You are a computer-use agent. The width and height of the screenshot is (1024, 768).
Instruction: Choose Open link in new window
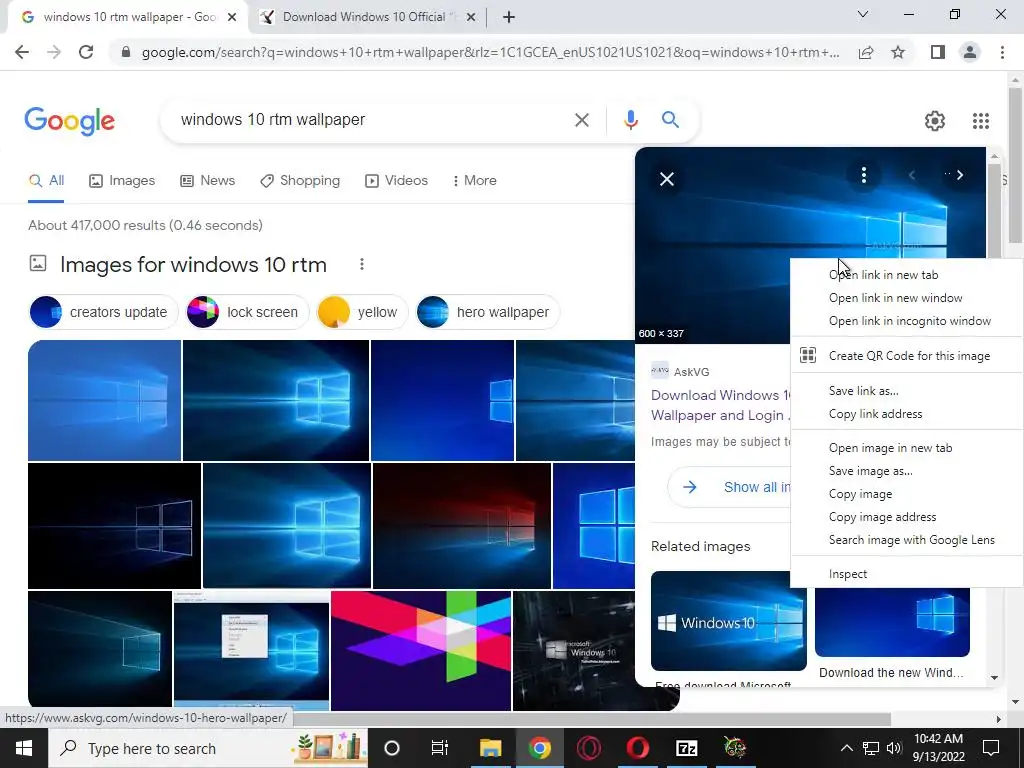click(x=906, y=298)
